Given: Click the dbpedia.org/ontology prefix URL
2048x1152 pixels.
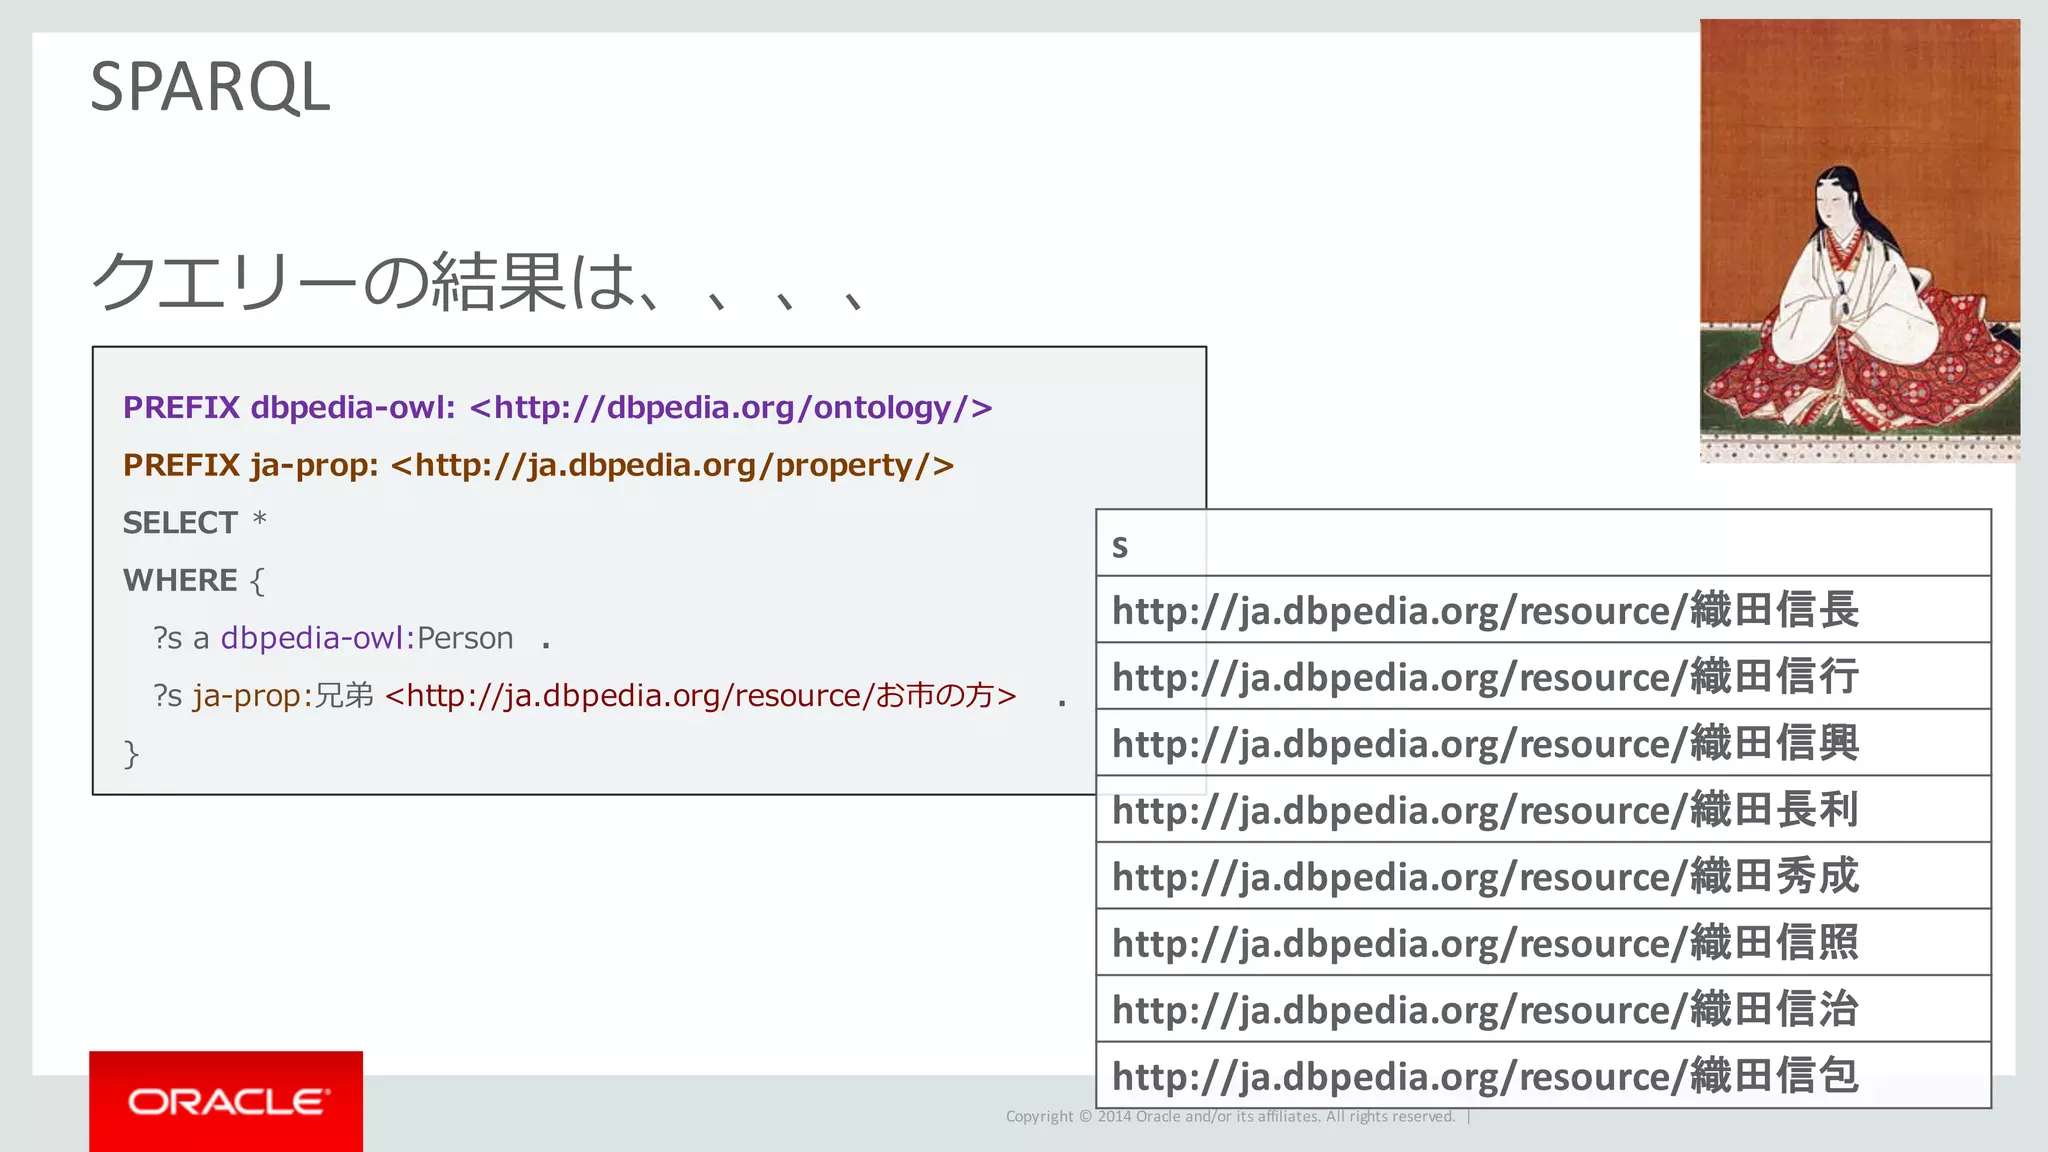Looking at the screenshot, I should pyautogui.click(x=730, y=408).
